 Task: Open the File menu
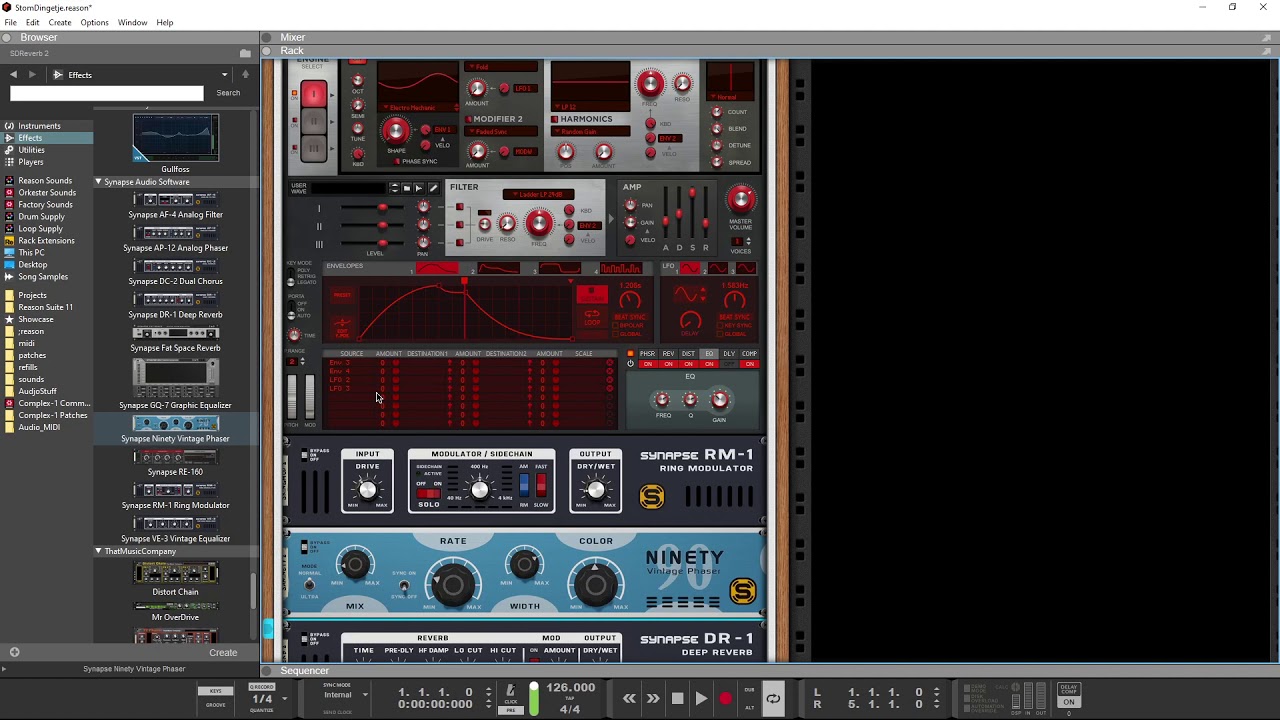pos(10,22)
